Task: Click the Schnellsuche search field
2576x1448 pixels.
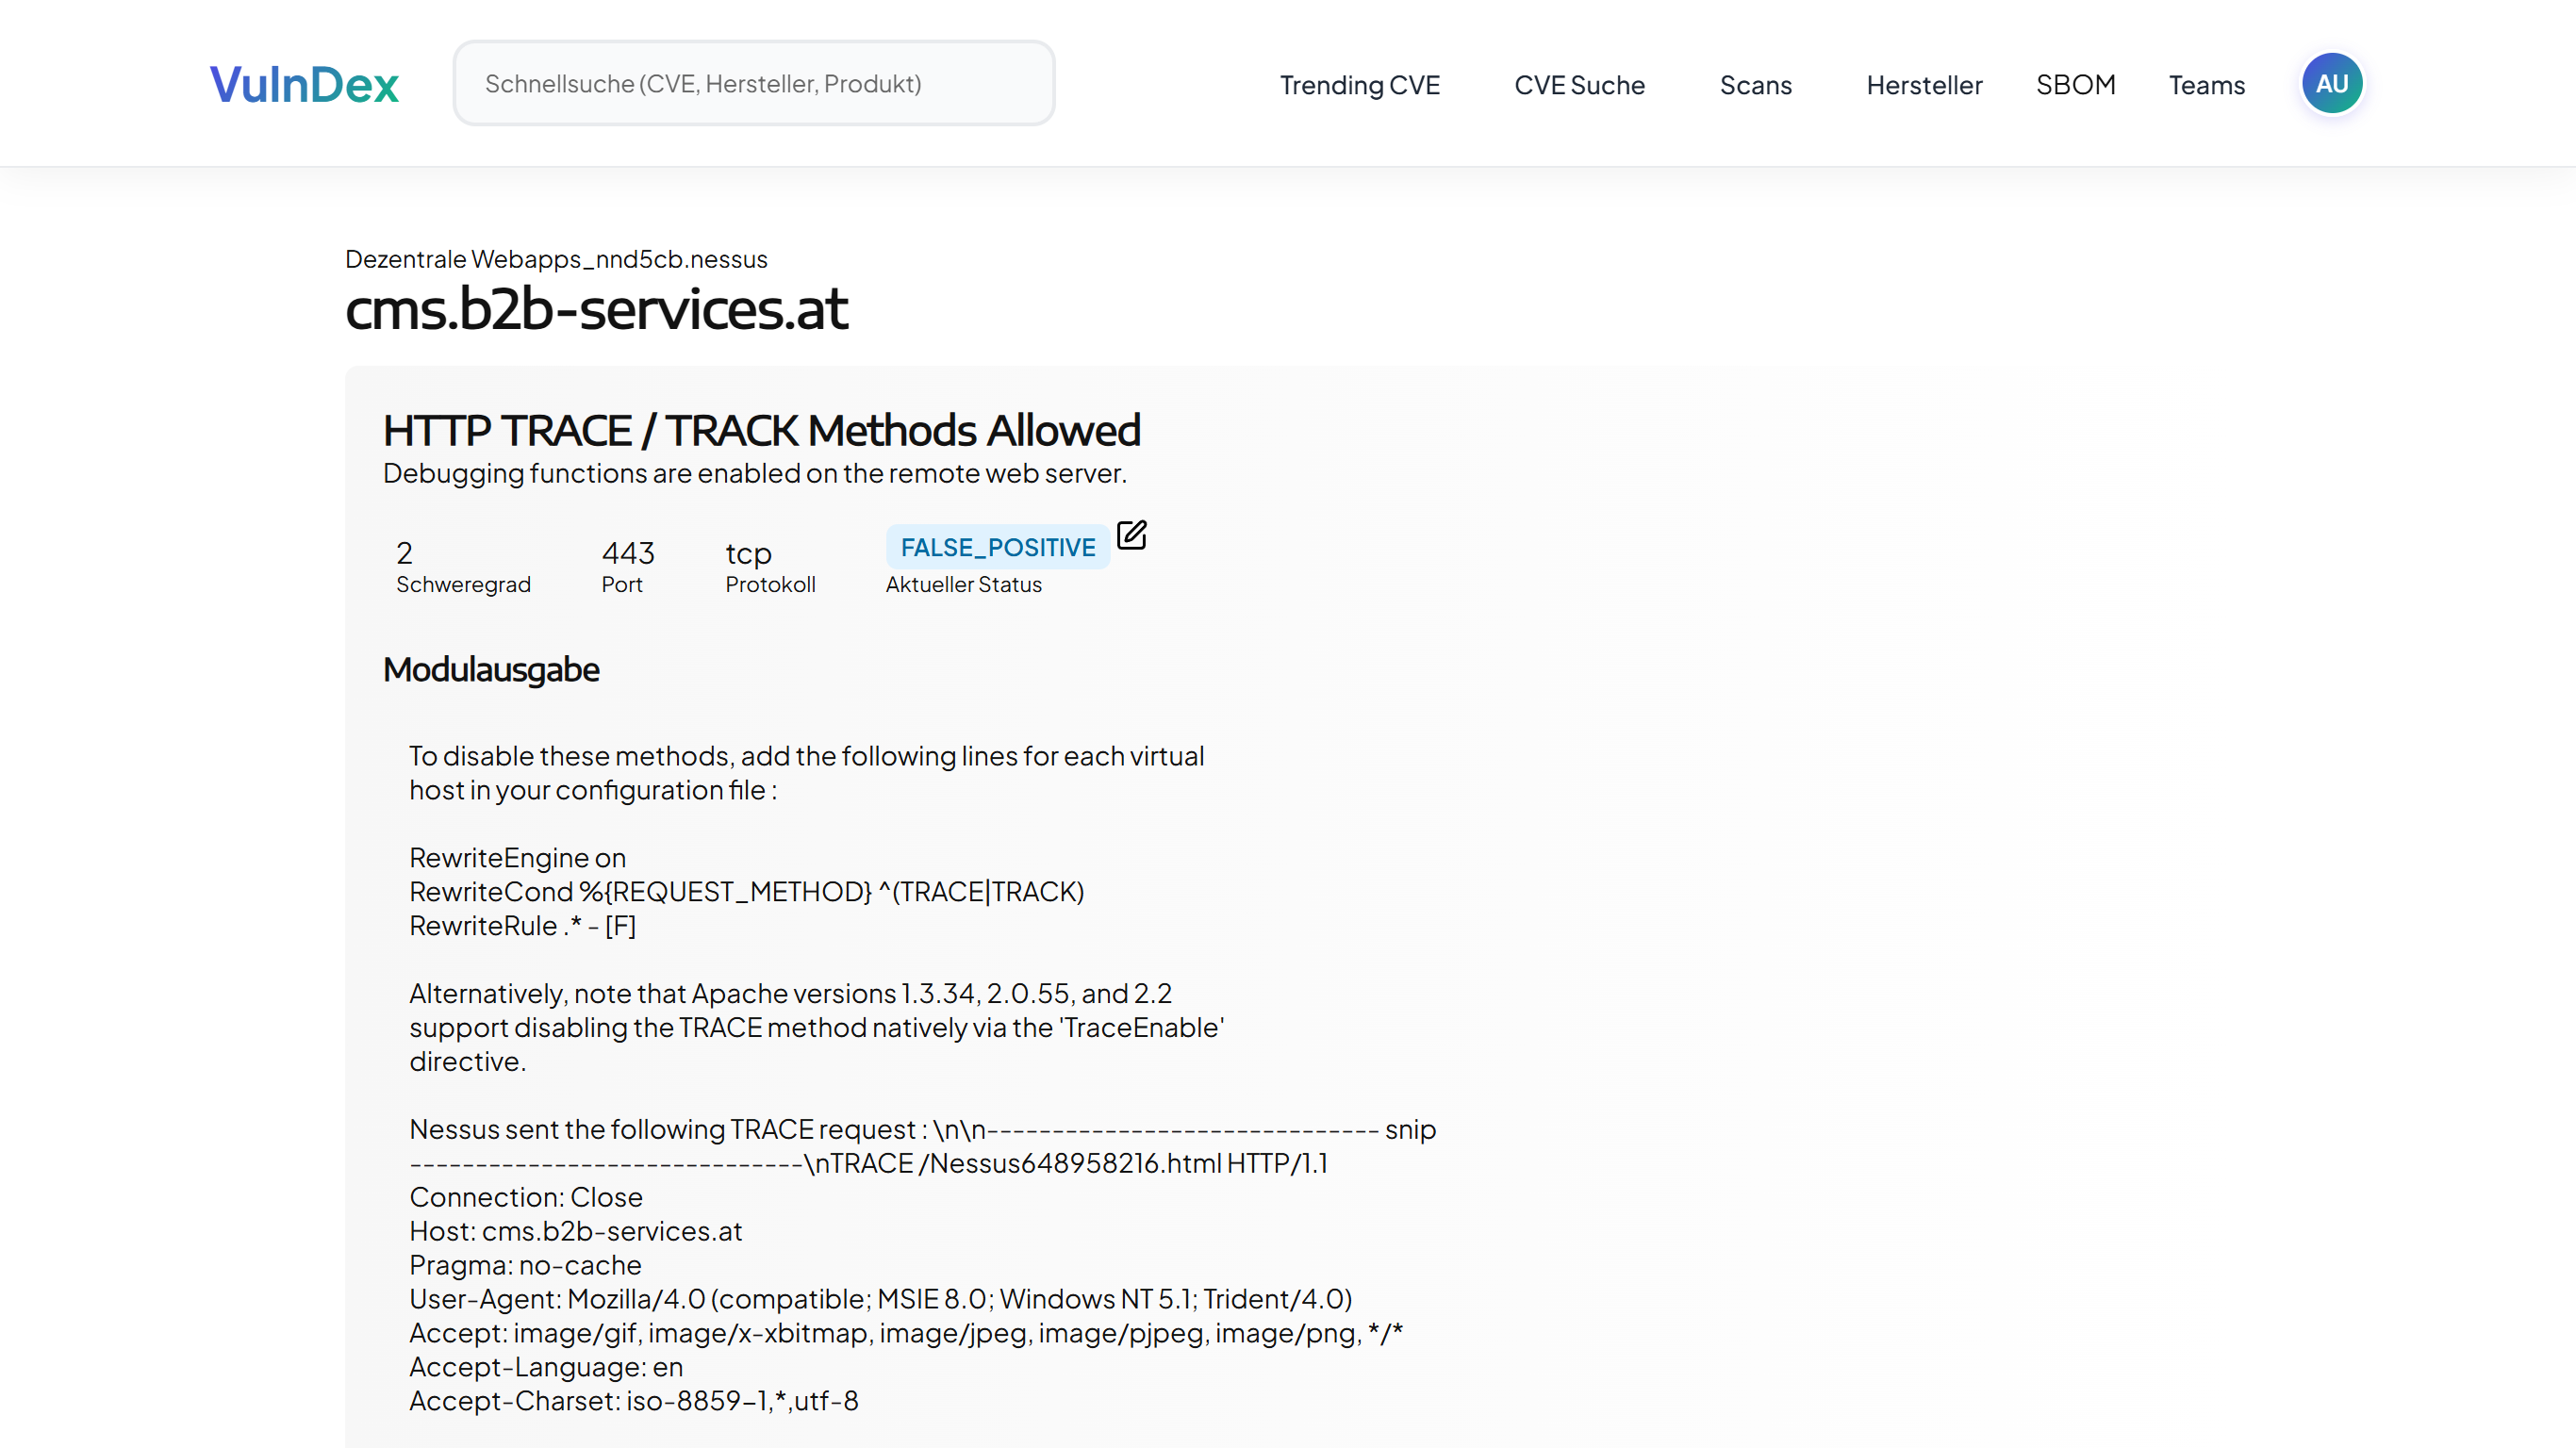Action: pos(753,84)
